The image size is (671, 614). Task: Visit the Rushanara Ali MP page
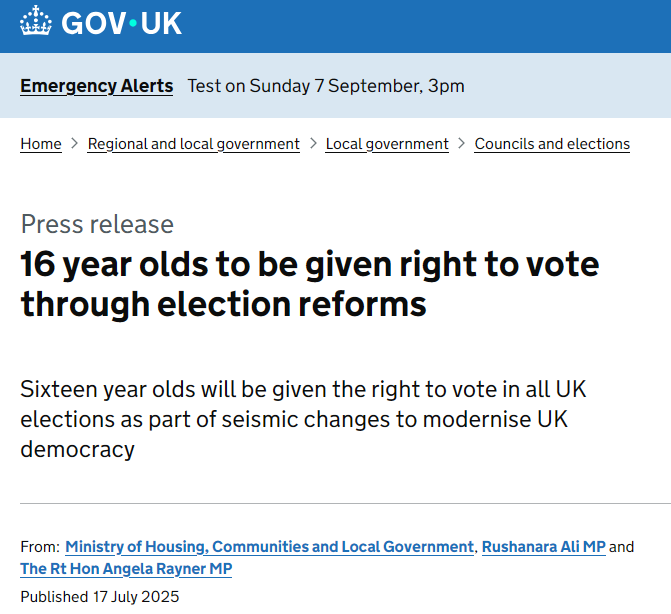click(x=543, y=547)
